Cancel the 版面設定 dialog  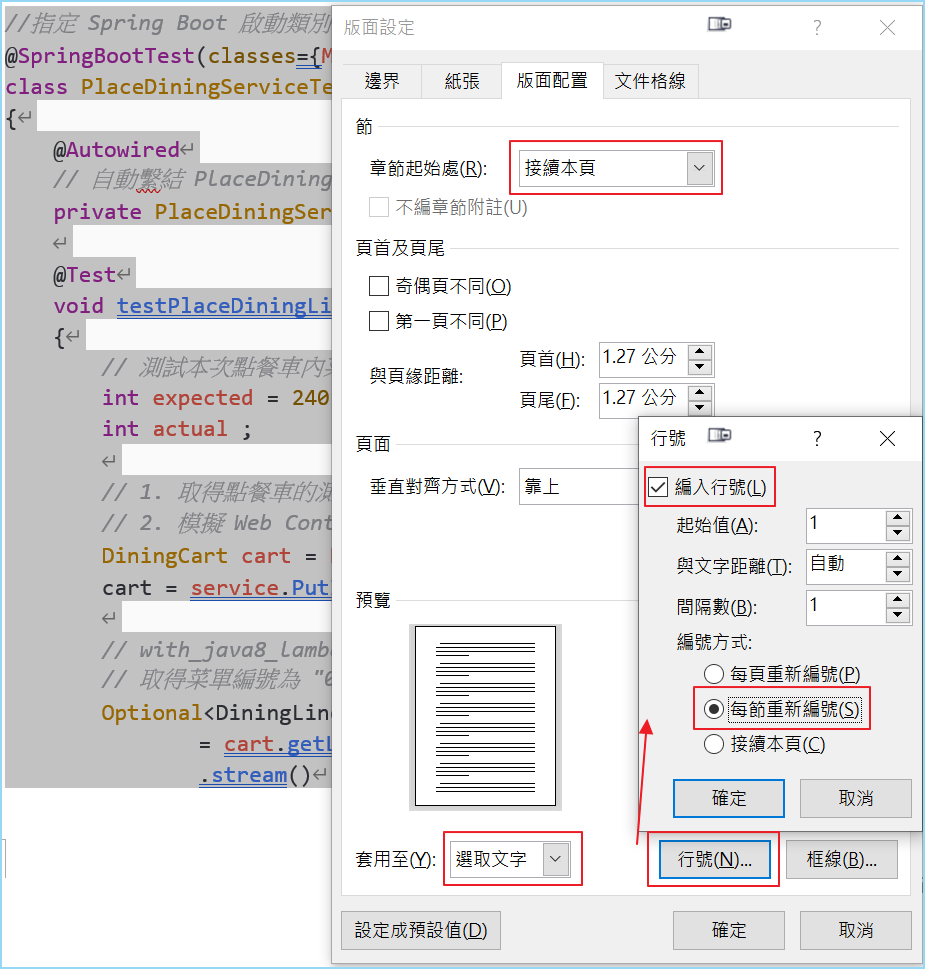point(855,930)
